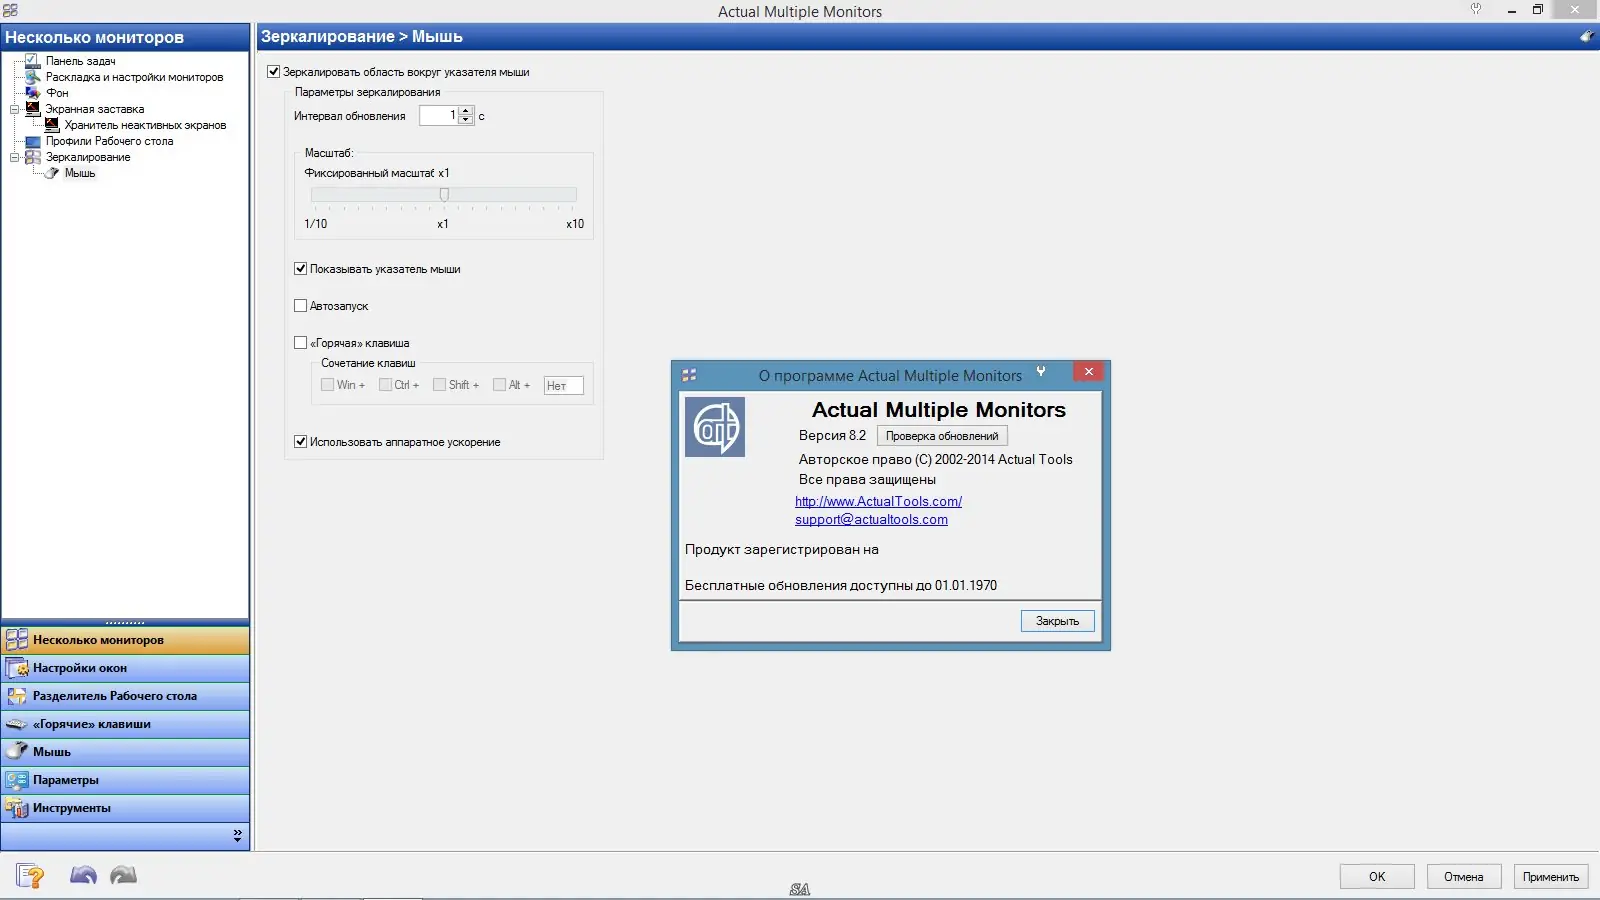Click the Мышь section mouse icon

(x=17, y=751)
